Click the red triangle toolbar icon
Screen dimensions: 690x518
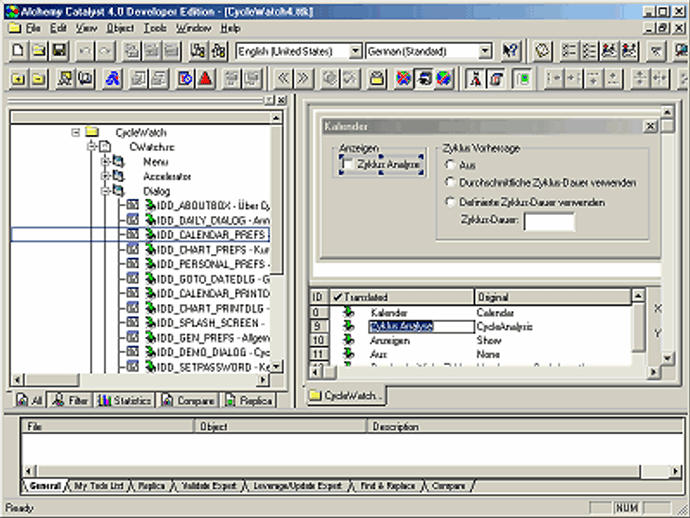coord(206,79)
